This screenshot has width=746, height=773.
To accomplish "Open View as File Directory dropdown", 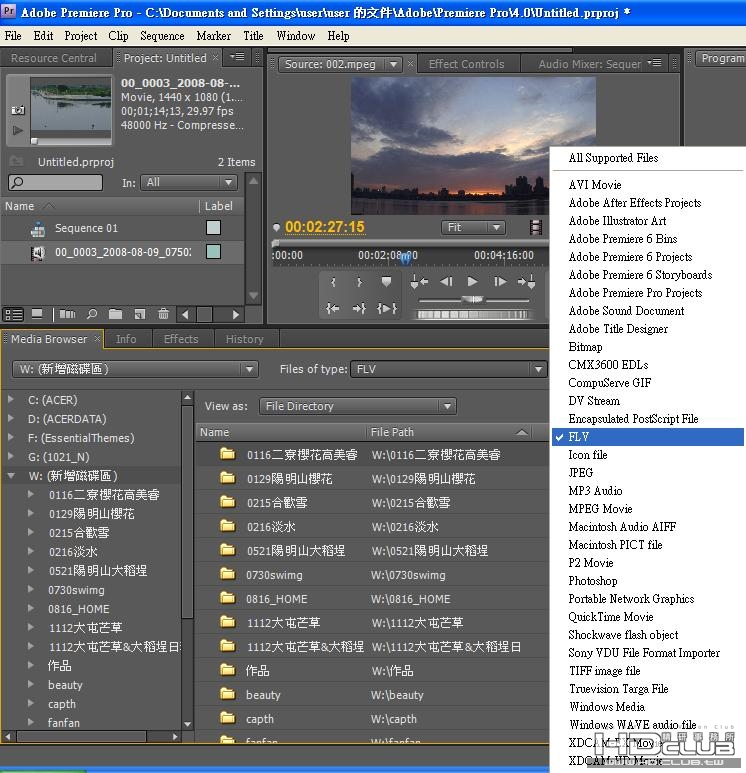I will (x=357, y=406).
